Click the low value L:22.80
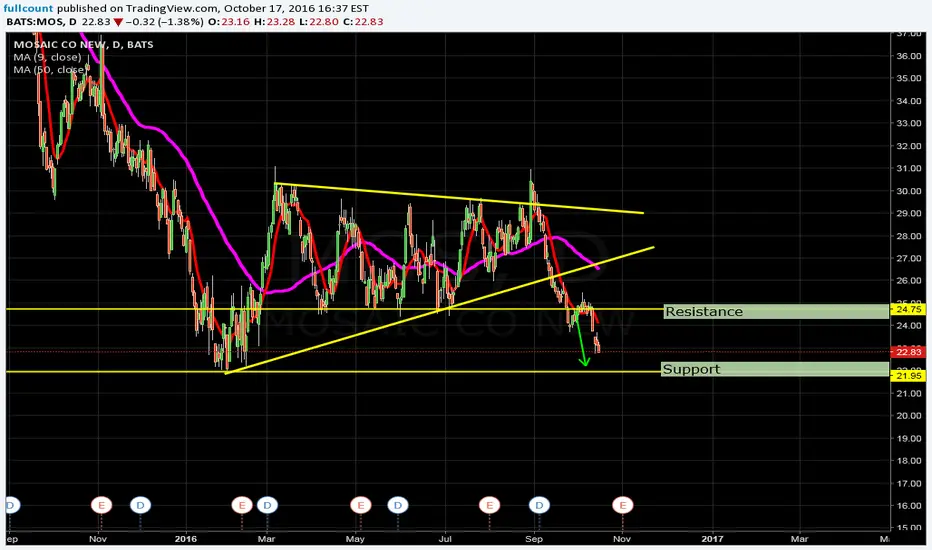 click(x=317, y=22)
